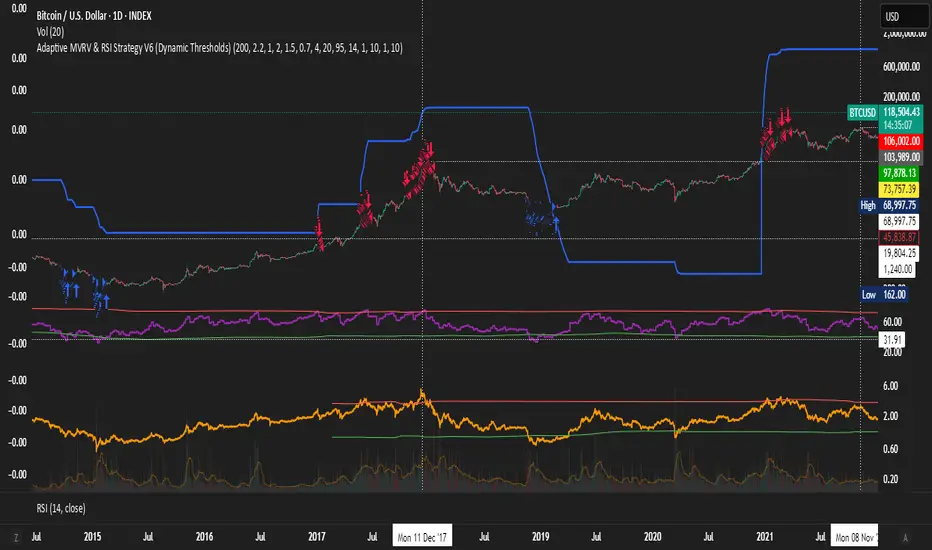Click the 2021 label on time axis
The height and width of the screenshot is (550, 932).
765,537
